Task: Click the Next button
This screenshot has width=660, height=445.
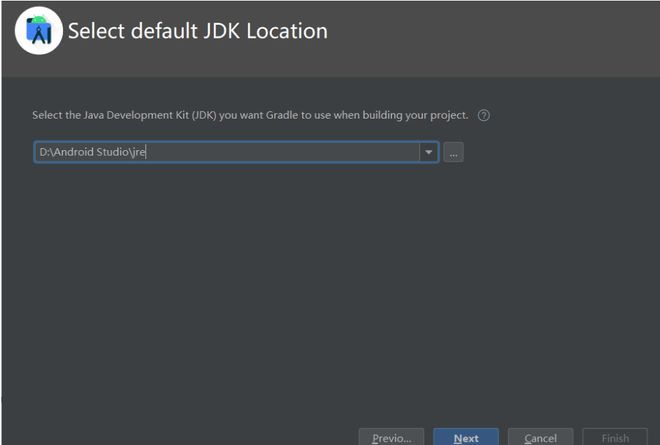Action: 466,437
